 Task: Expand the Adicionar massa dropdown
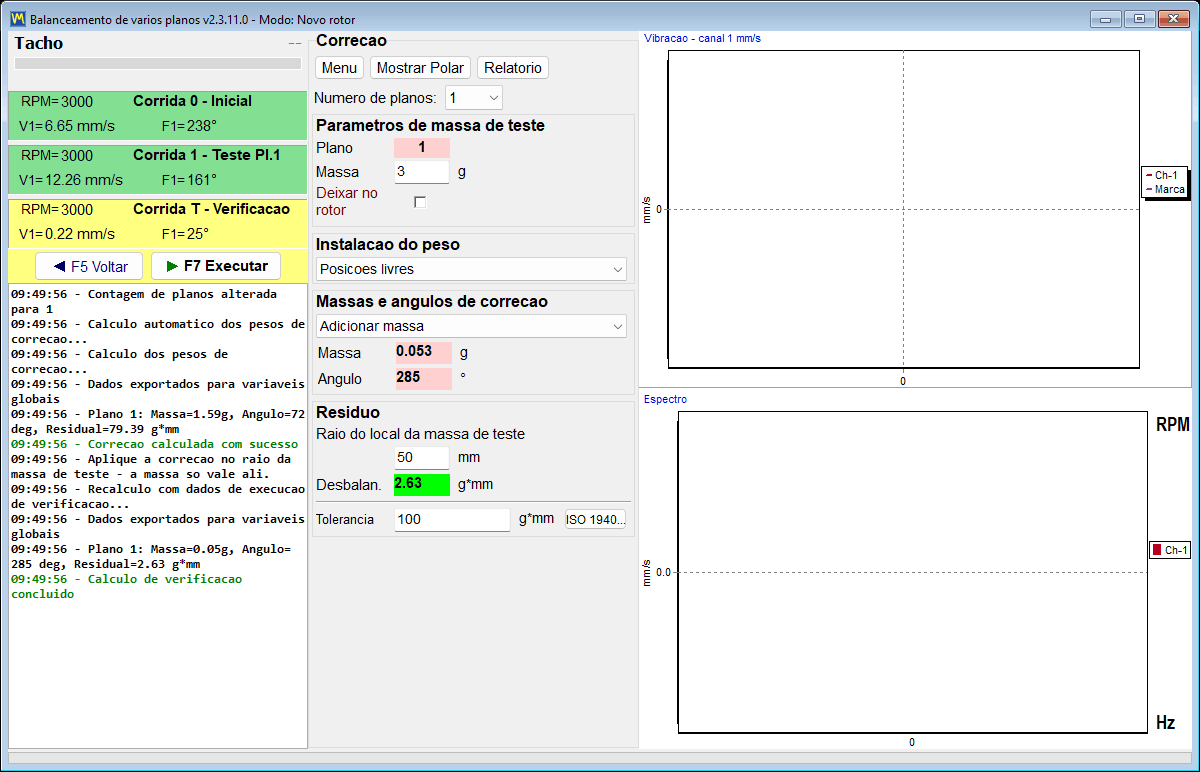(471, 326)
